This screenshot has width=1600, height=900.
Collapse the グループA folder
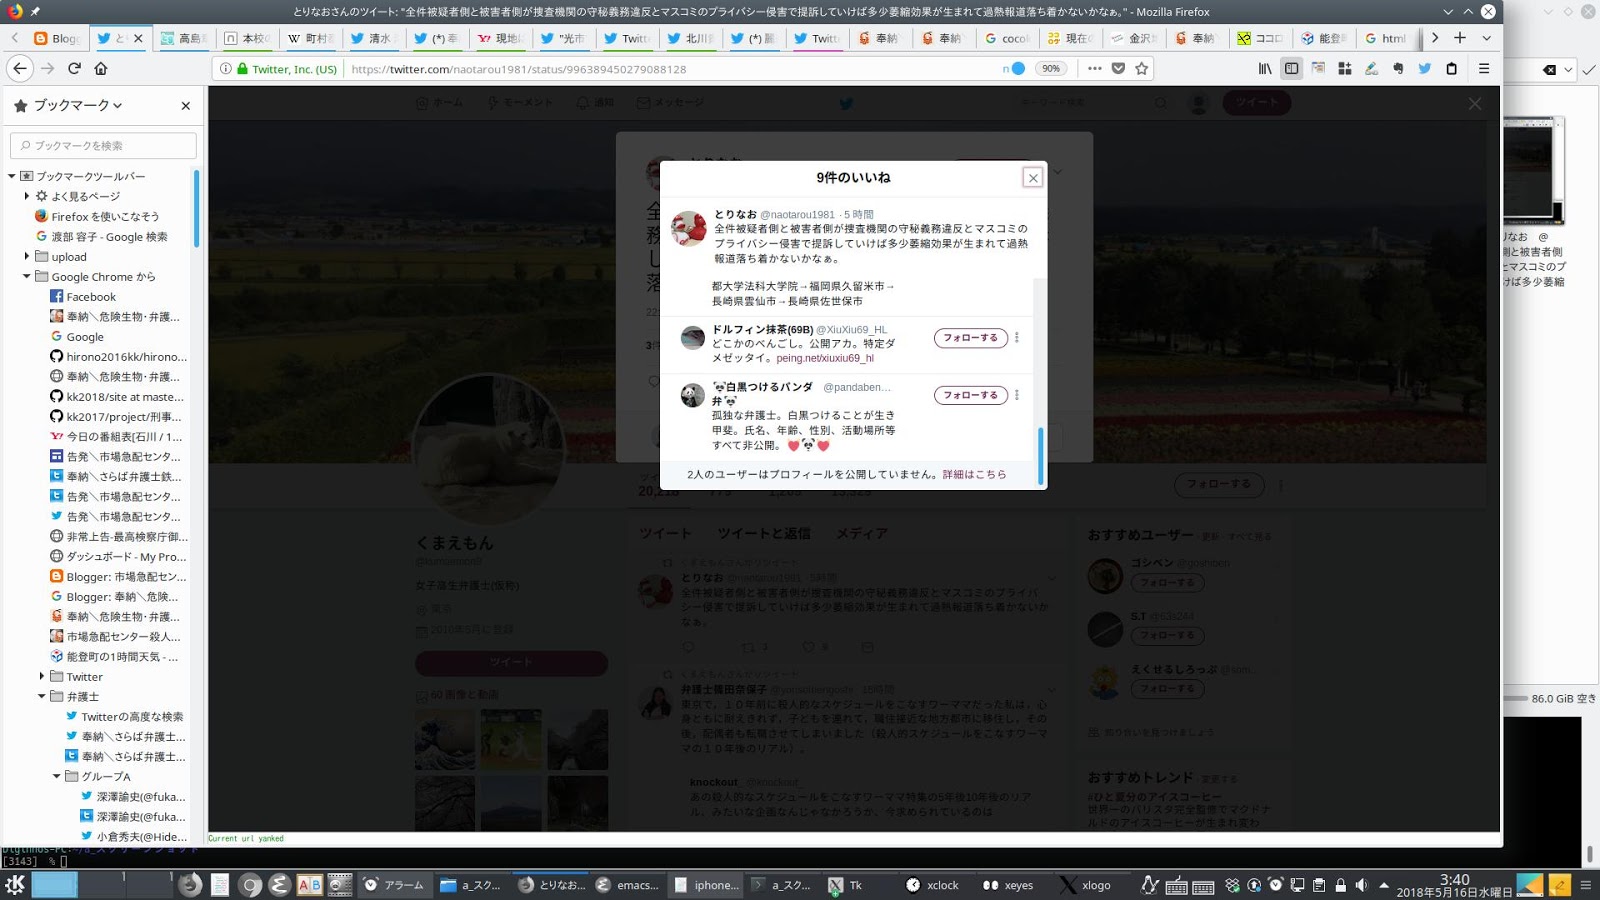[57, 776]
